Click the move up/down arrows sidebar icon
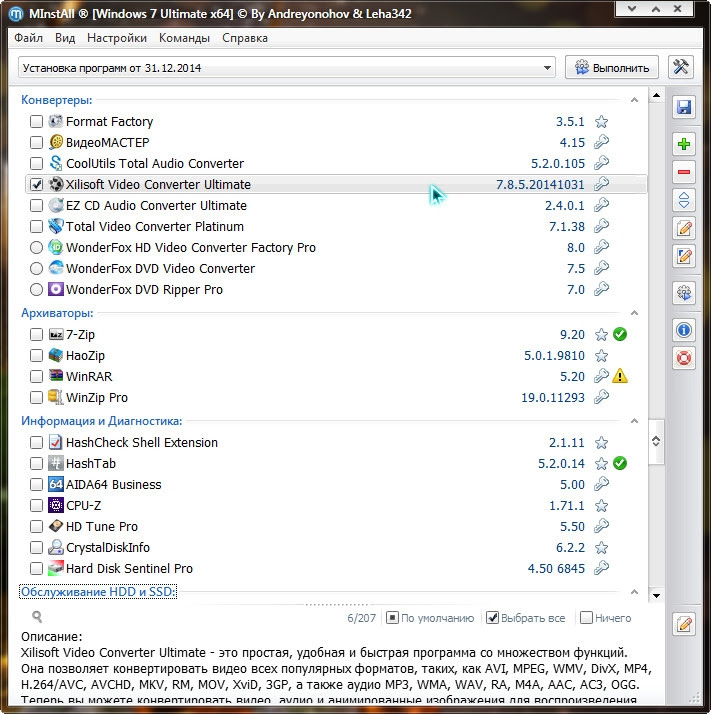Image resolution: width=711 pixels, height=714 pixels. tap(684, 200)
